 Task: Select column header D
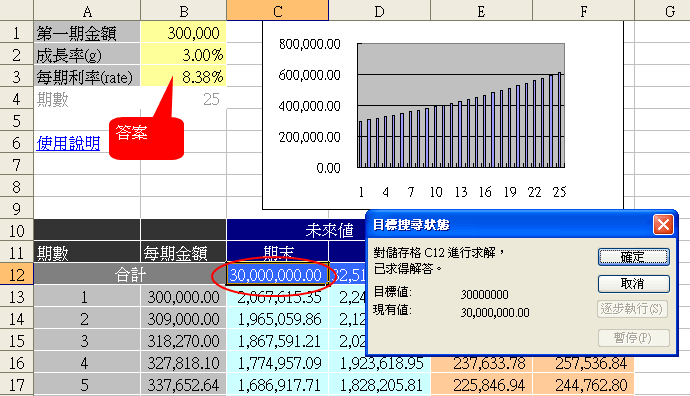[x=379, y=10]
